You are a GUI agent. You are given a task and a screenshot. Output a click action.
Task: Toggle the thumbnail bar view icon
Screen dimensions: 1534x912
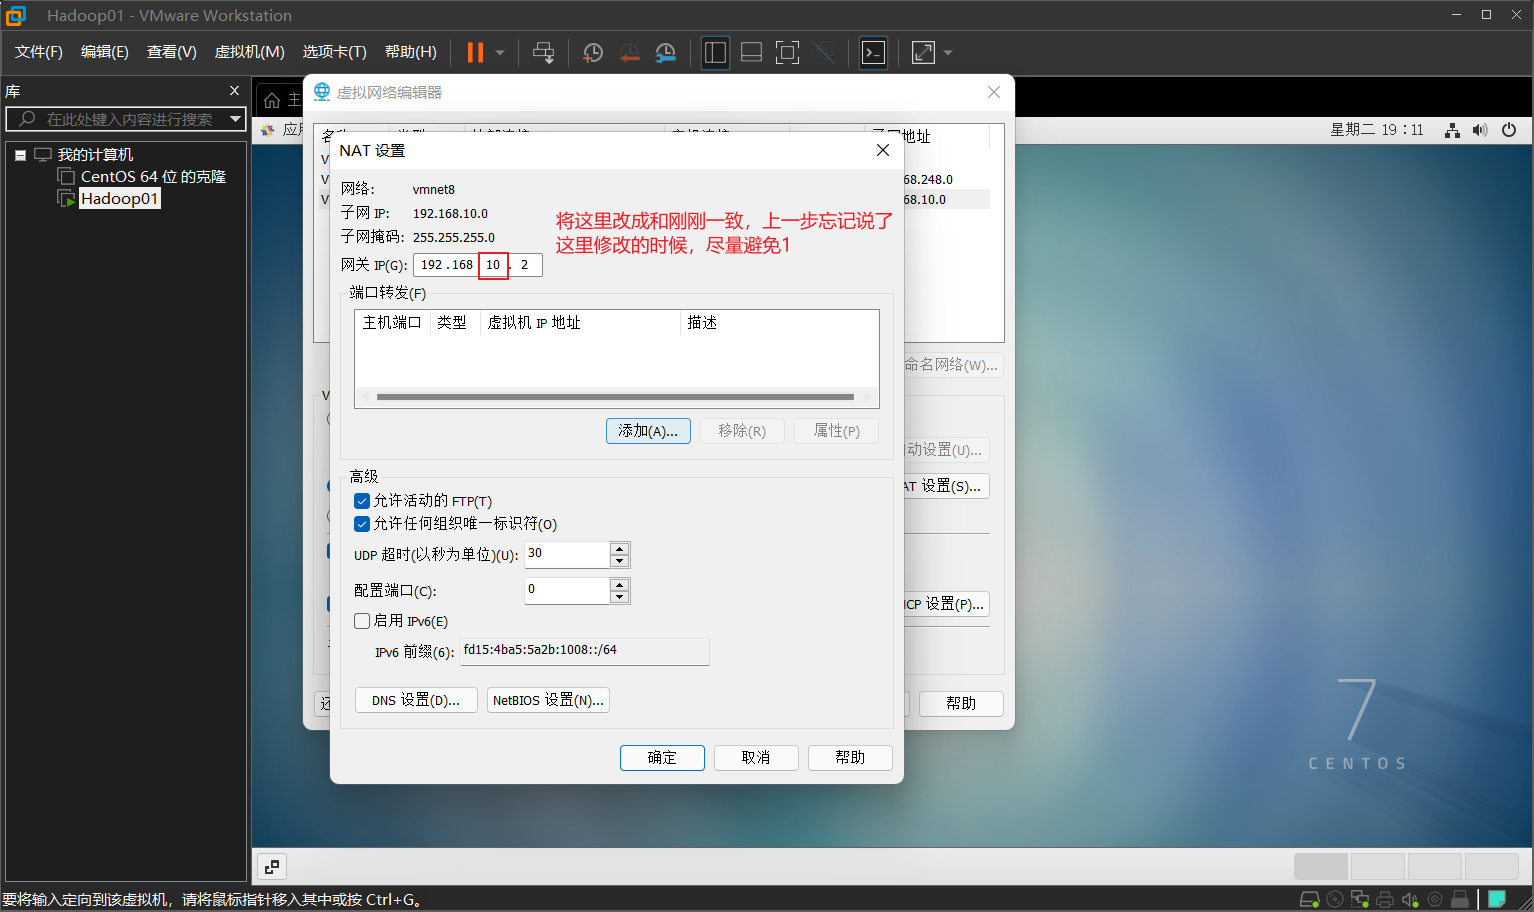click(x=752, y=53)
